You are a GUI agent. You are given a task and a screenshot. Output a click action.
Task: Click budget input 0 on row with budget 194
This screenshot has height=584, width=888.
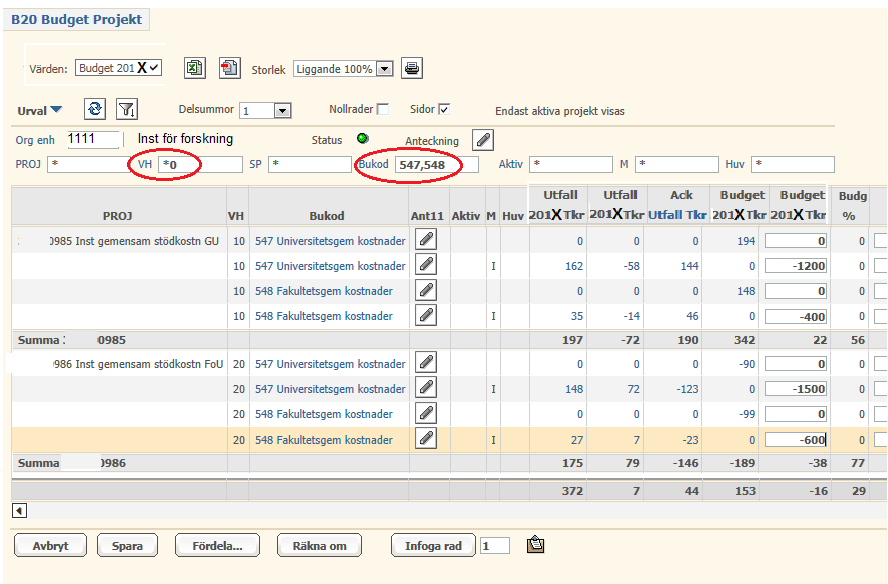click(x=796, y=241)
